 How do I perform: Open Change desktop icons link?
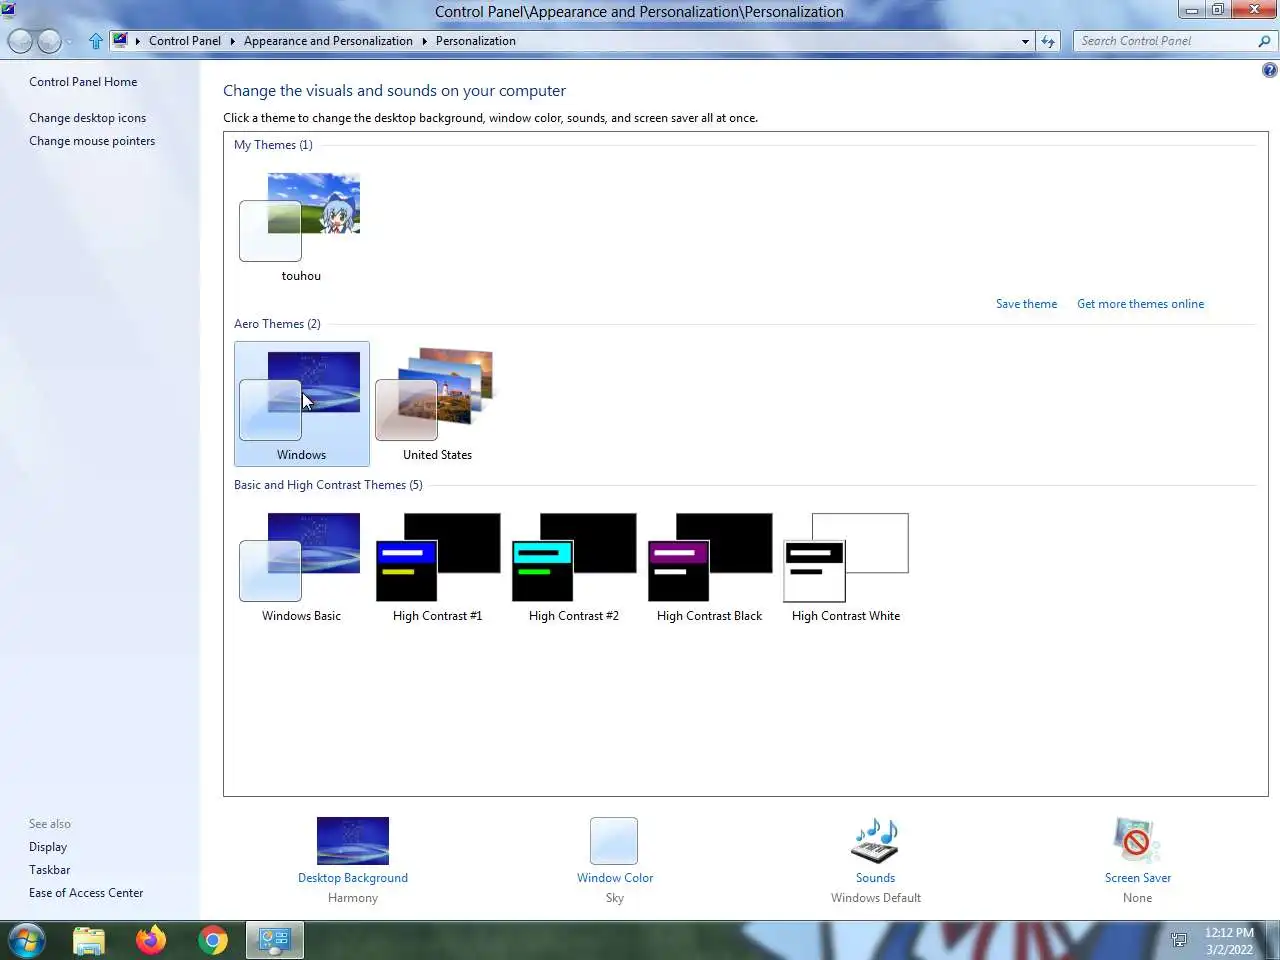coord(87,118)
